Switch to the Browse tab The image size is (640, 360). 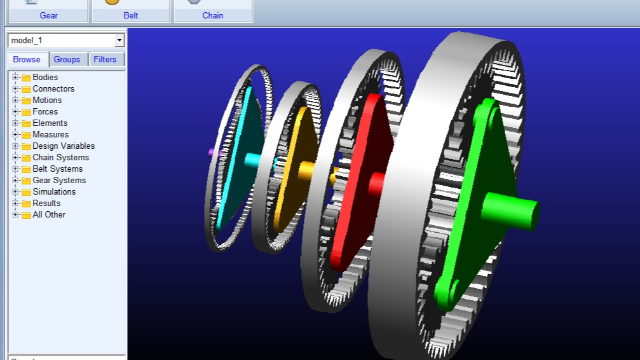(27, 60)
